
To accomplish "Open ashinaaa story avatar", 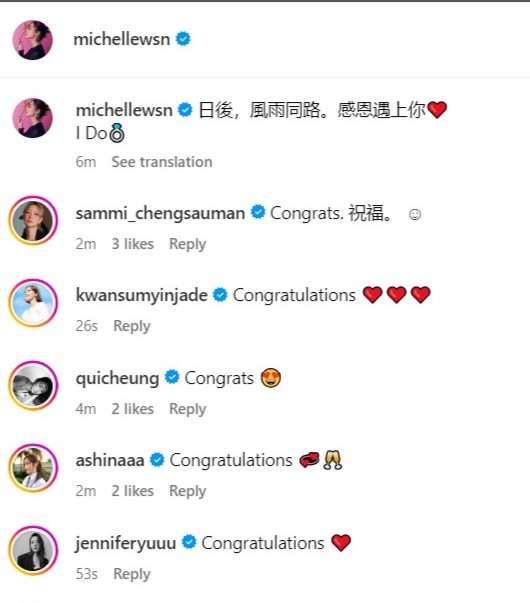I will point(33,468).
